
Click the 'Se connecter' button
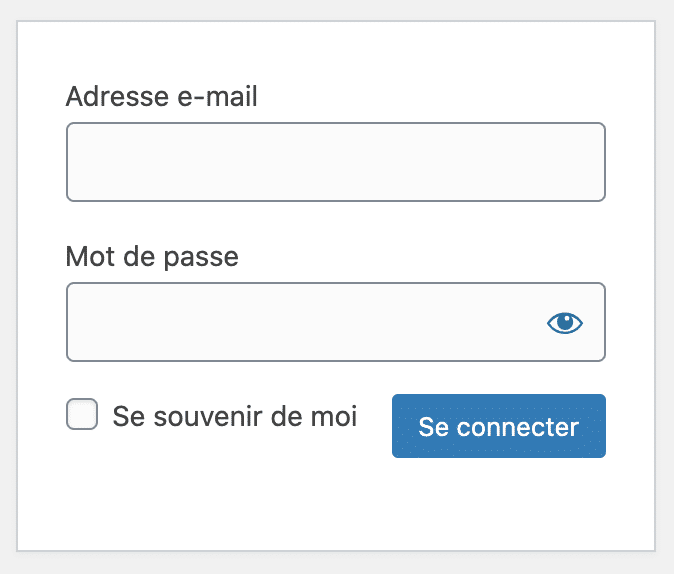pyautogui.click(x=499, y=426)
